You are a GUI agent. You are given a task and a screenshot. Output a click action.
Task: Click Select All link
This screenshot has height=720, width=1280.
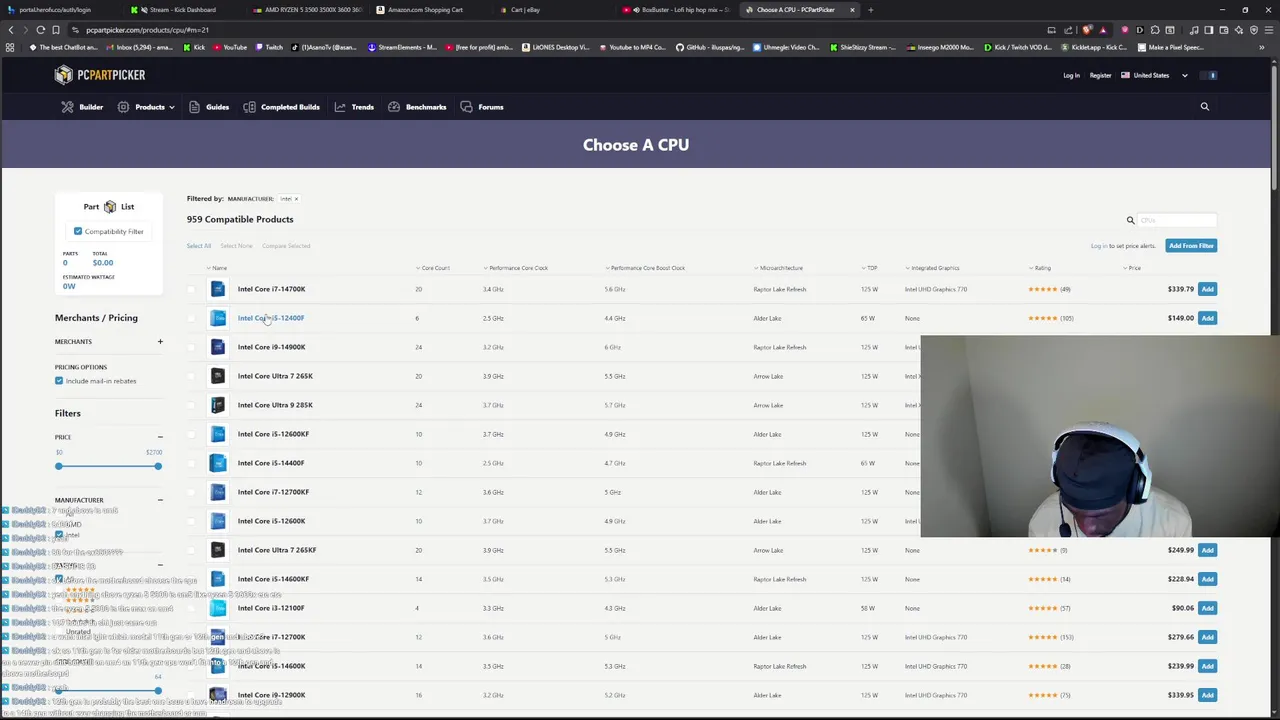pos(198,246)
